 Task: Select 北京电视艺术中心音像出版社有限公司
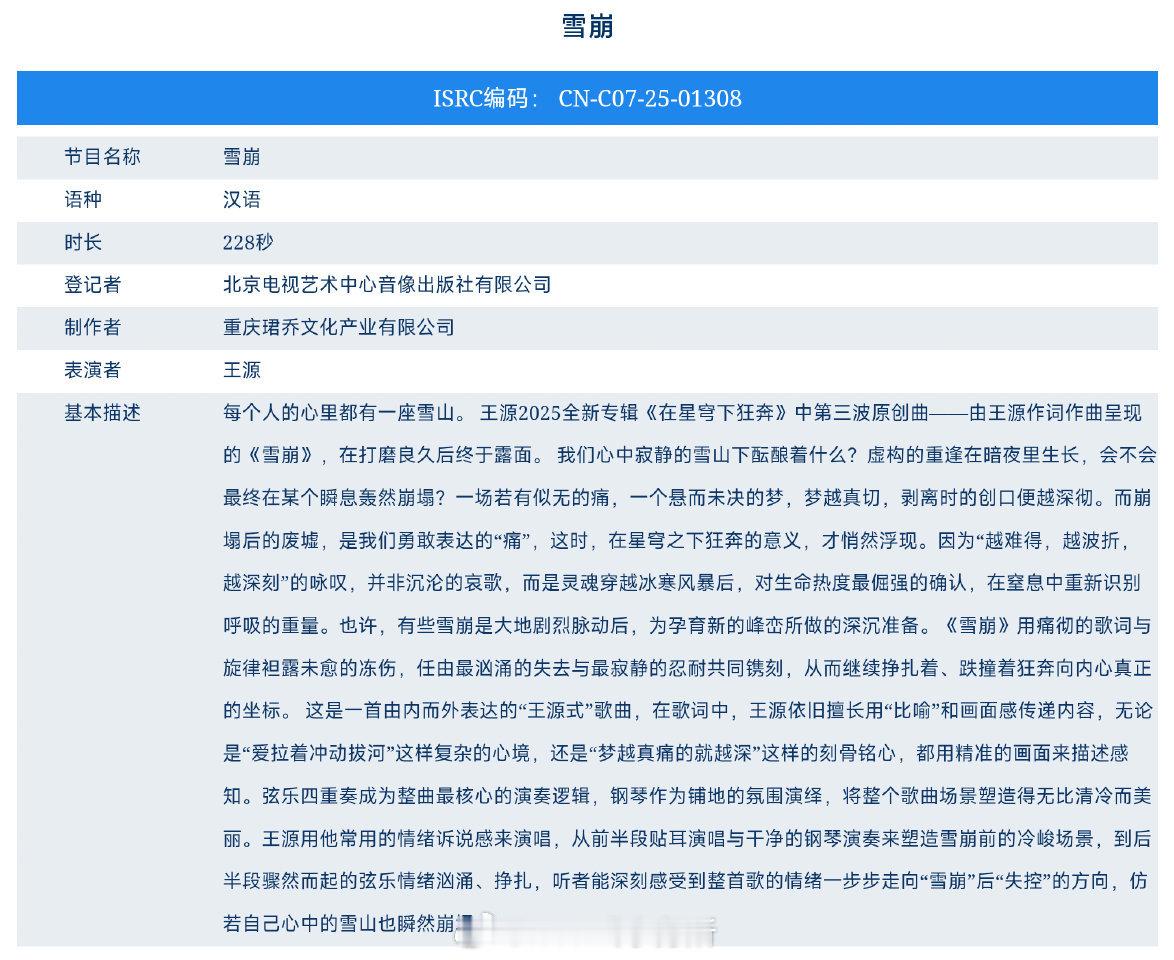point(387,285)
